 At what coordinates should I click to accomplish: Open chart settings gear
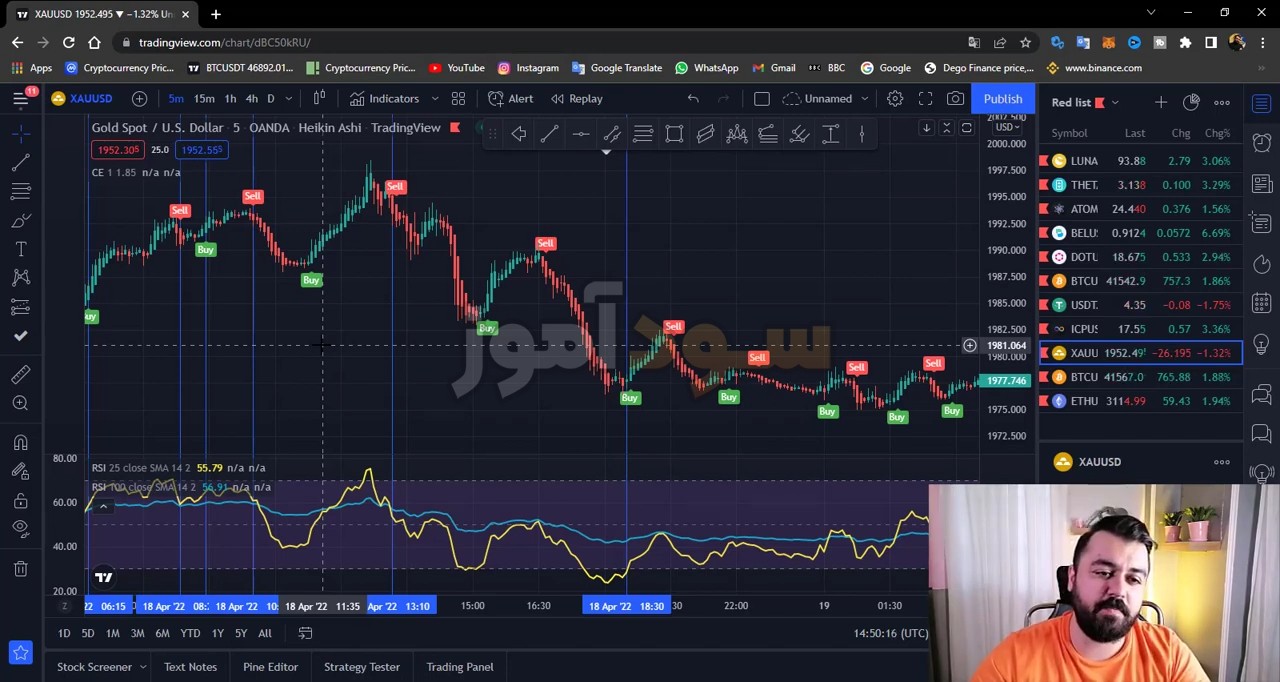895,98
